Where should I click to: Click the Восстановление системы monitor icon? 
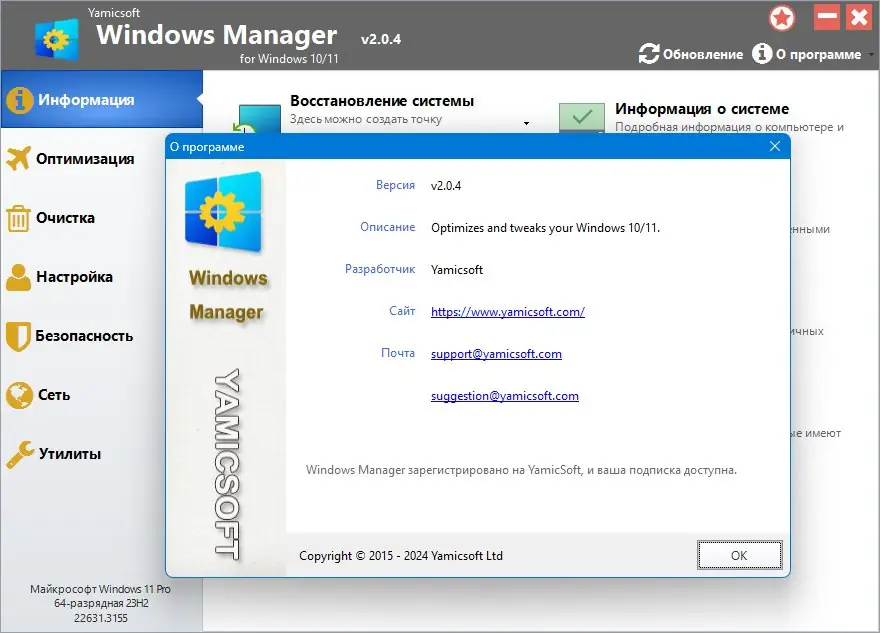(x=257, y=120)
